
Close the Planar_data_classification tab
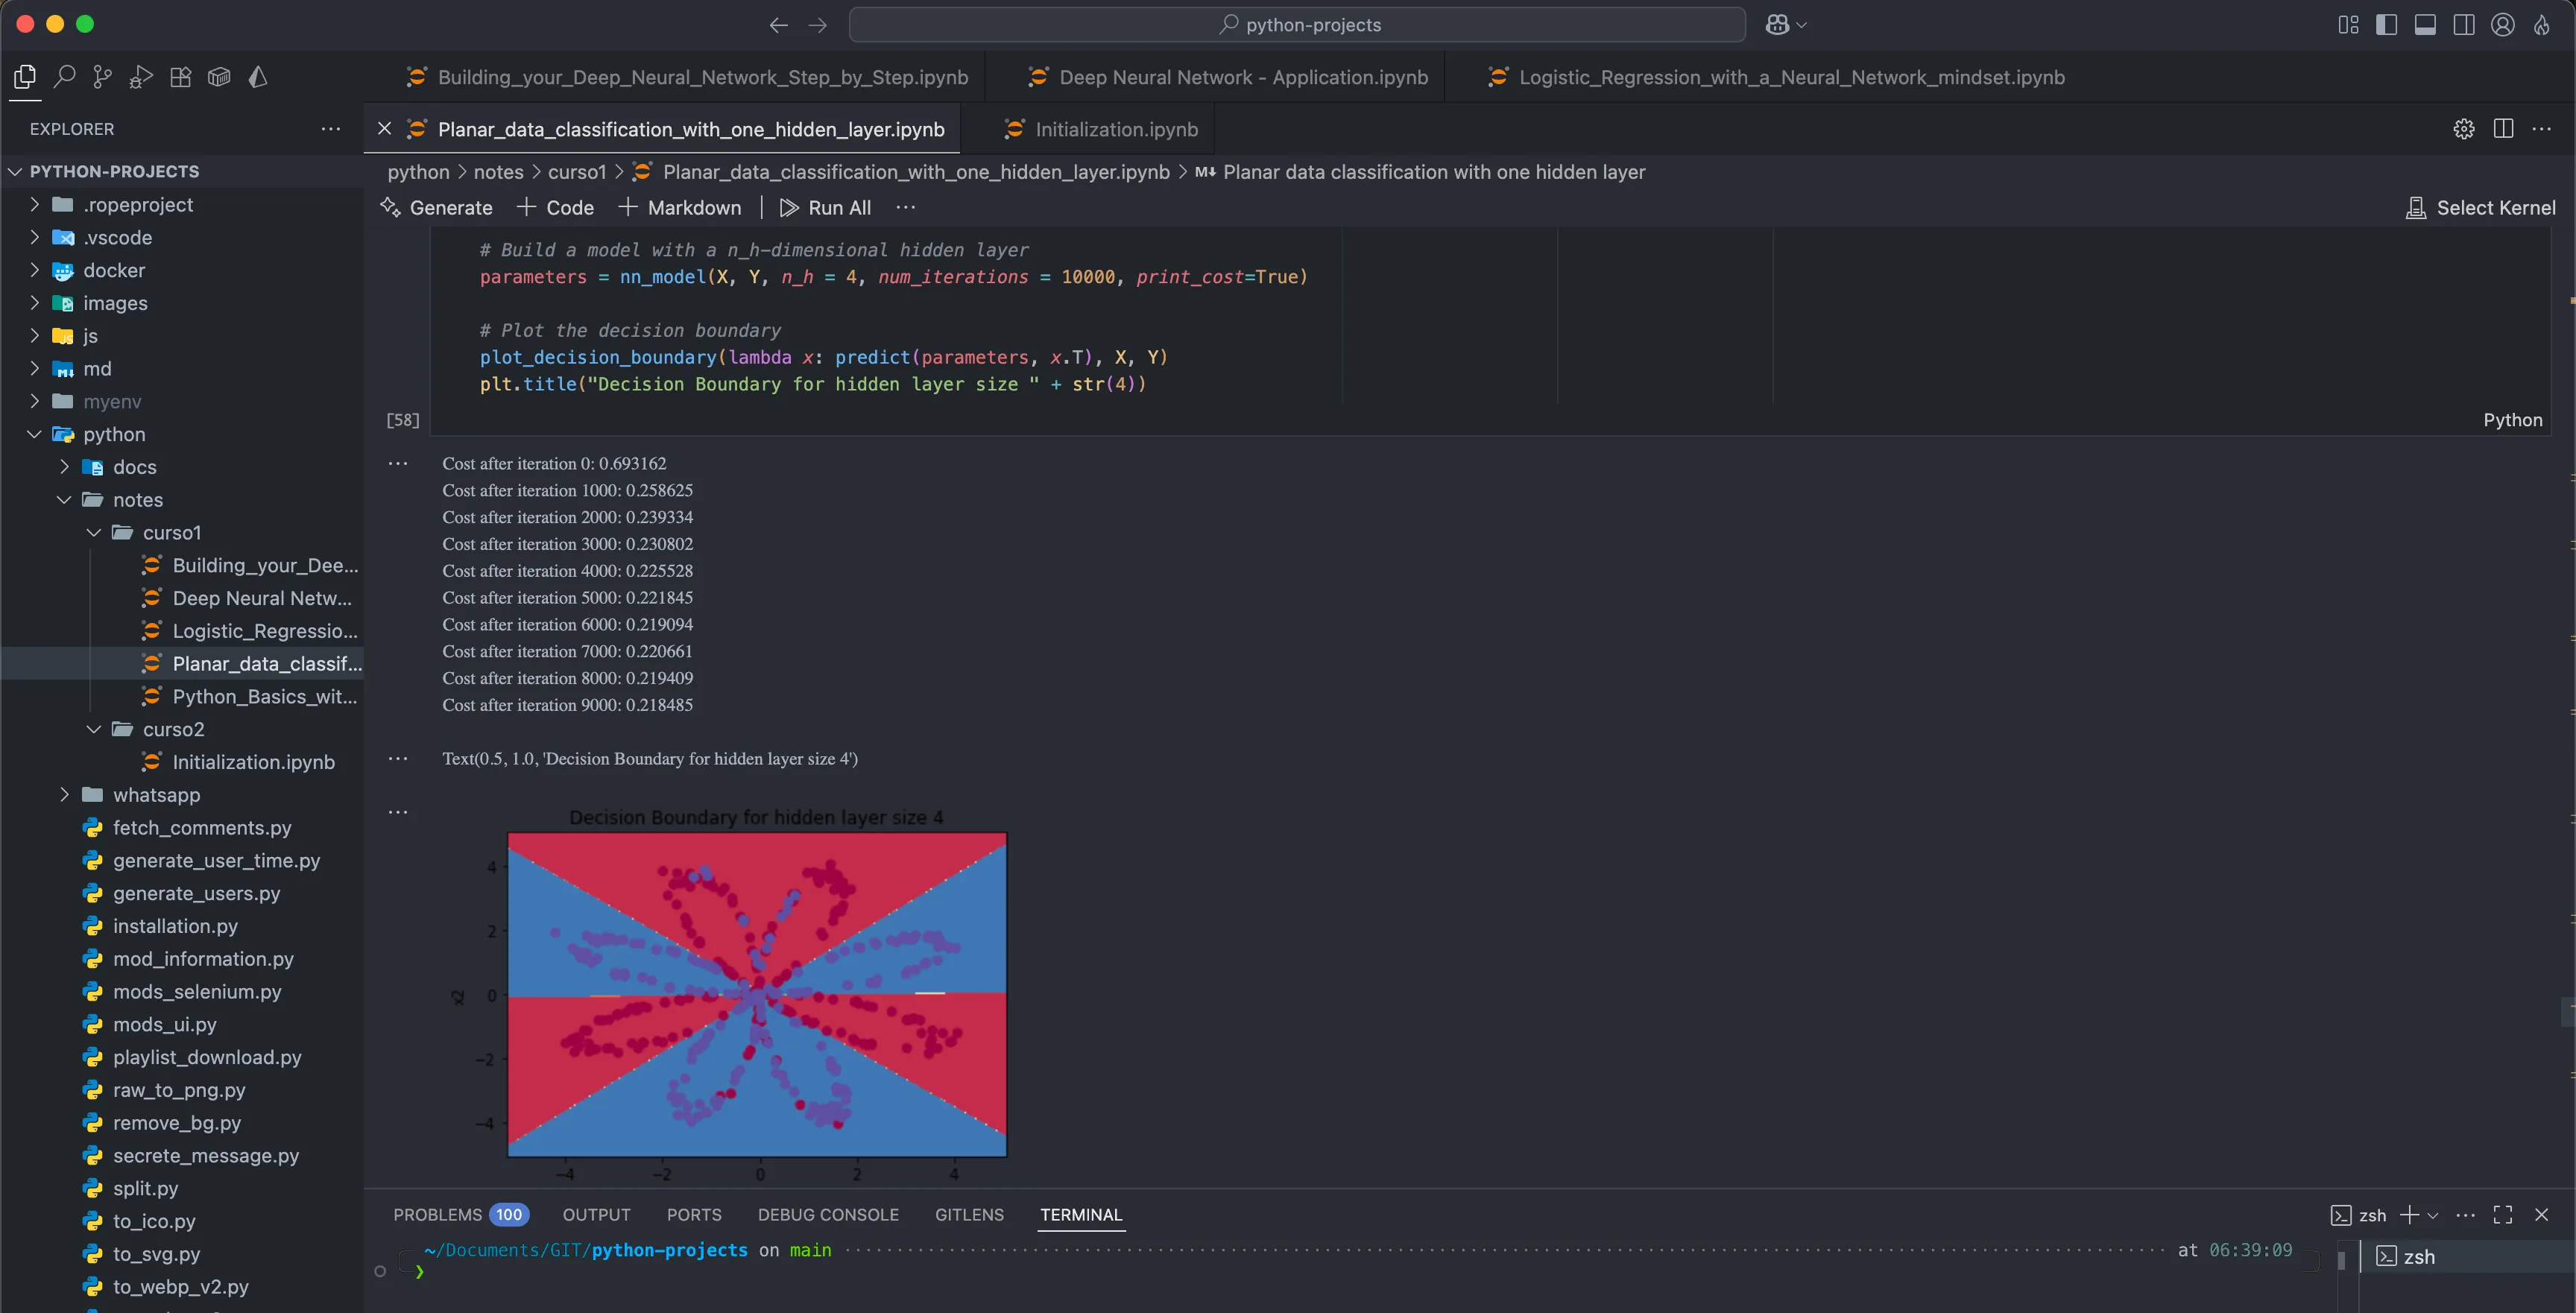pyautogui.click(x=384, y=129)
